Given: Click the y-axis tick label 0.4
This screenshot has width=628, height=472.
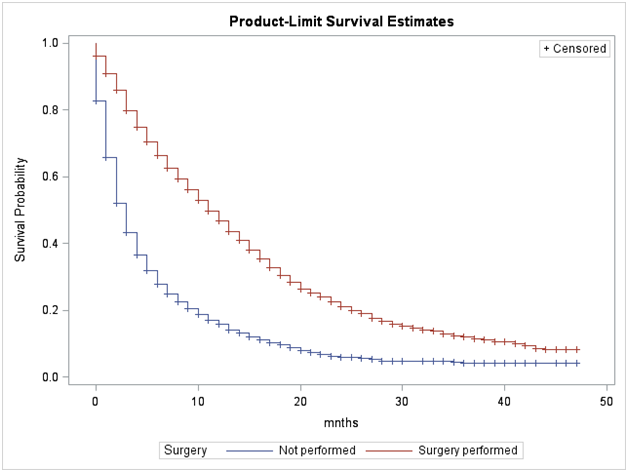Looking at the screenshot, I should pos(49,244).
